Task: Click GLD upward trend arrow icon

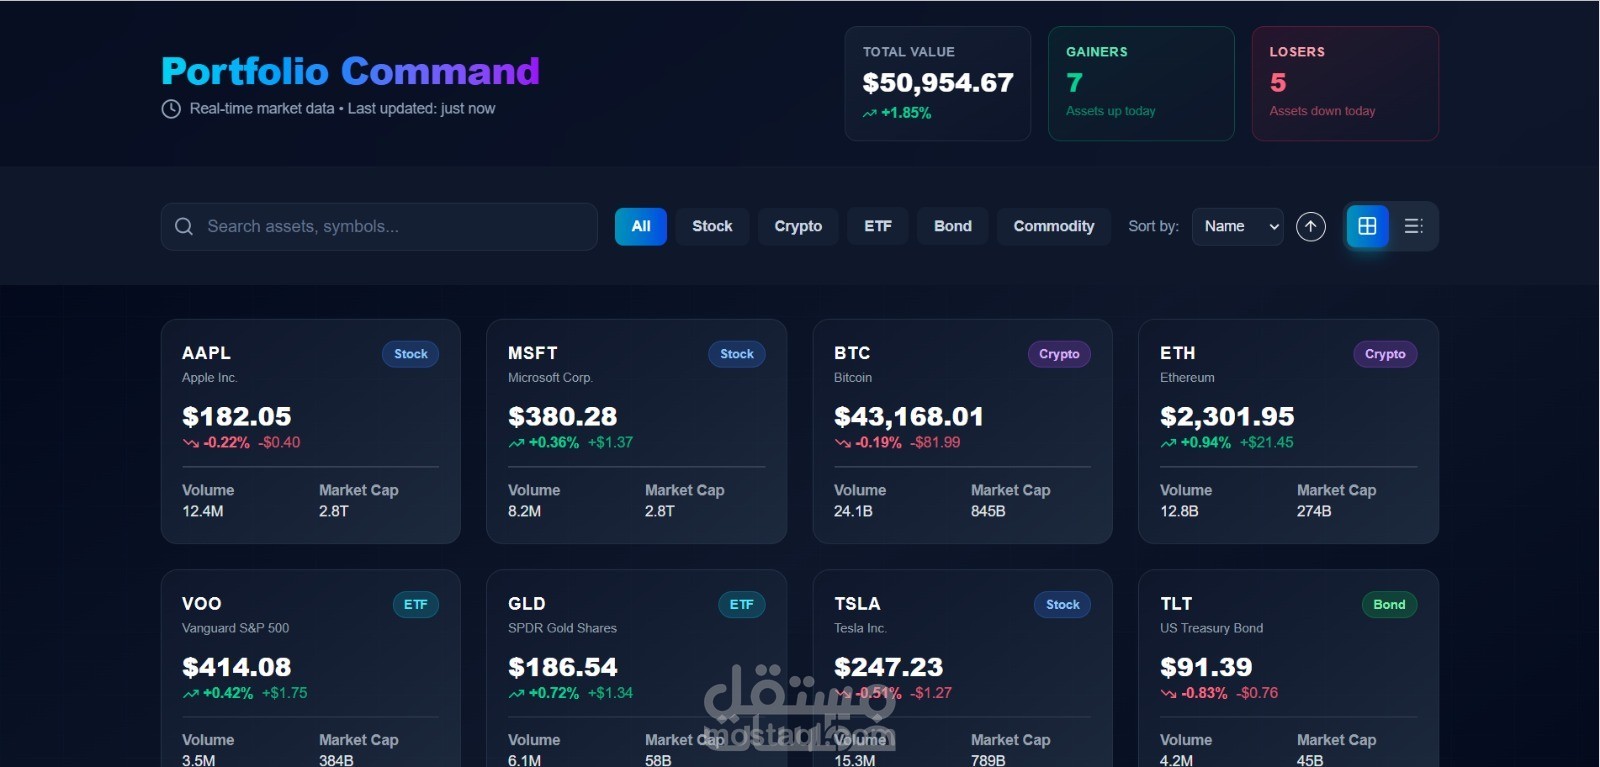Action: [x=516, y=693]
